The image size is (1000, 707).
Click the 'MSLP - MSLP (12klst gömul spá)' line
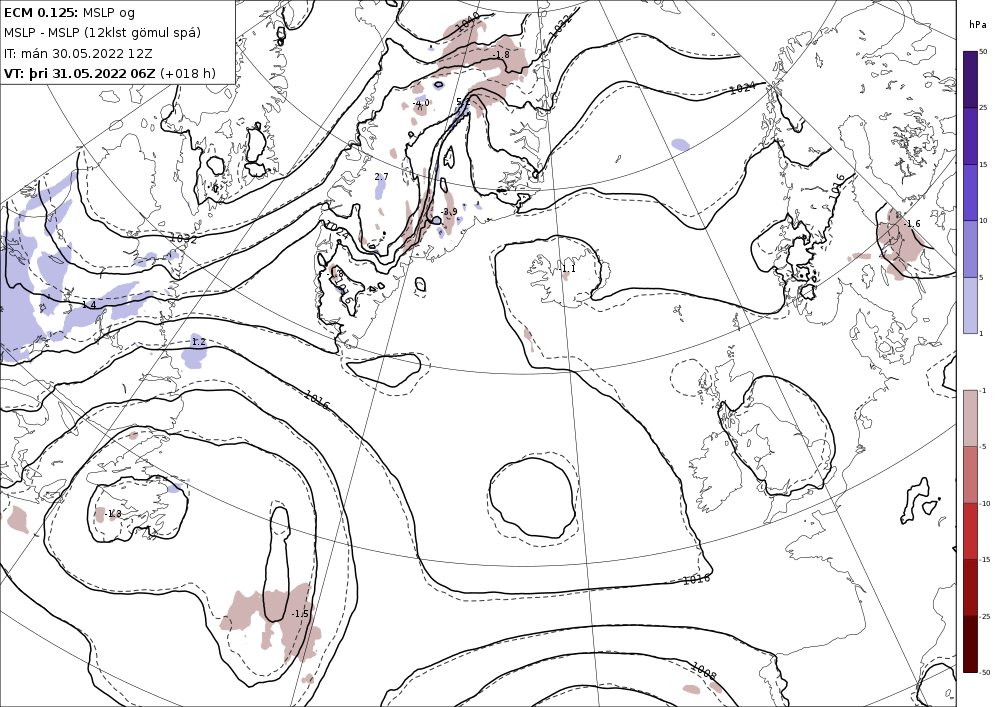tap(102, 33)
